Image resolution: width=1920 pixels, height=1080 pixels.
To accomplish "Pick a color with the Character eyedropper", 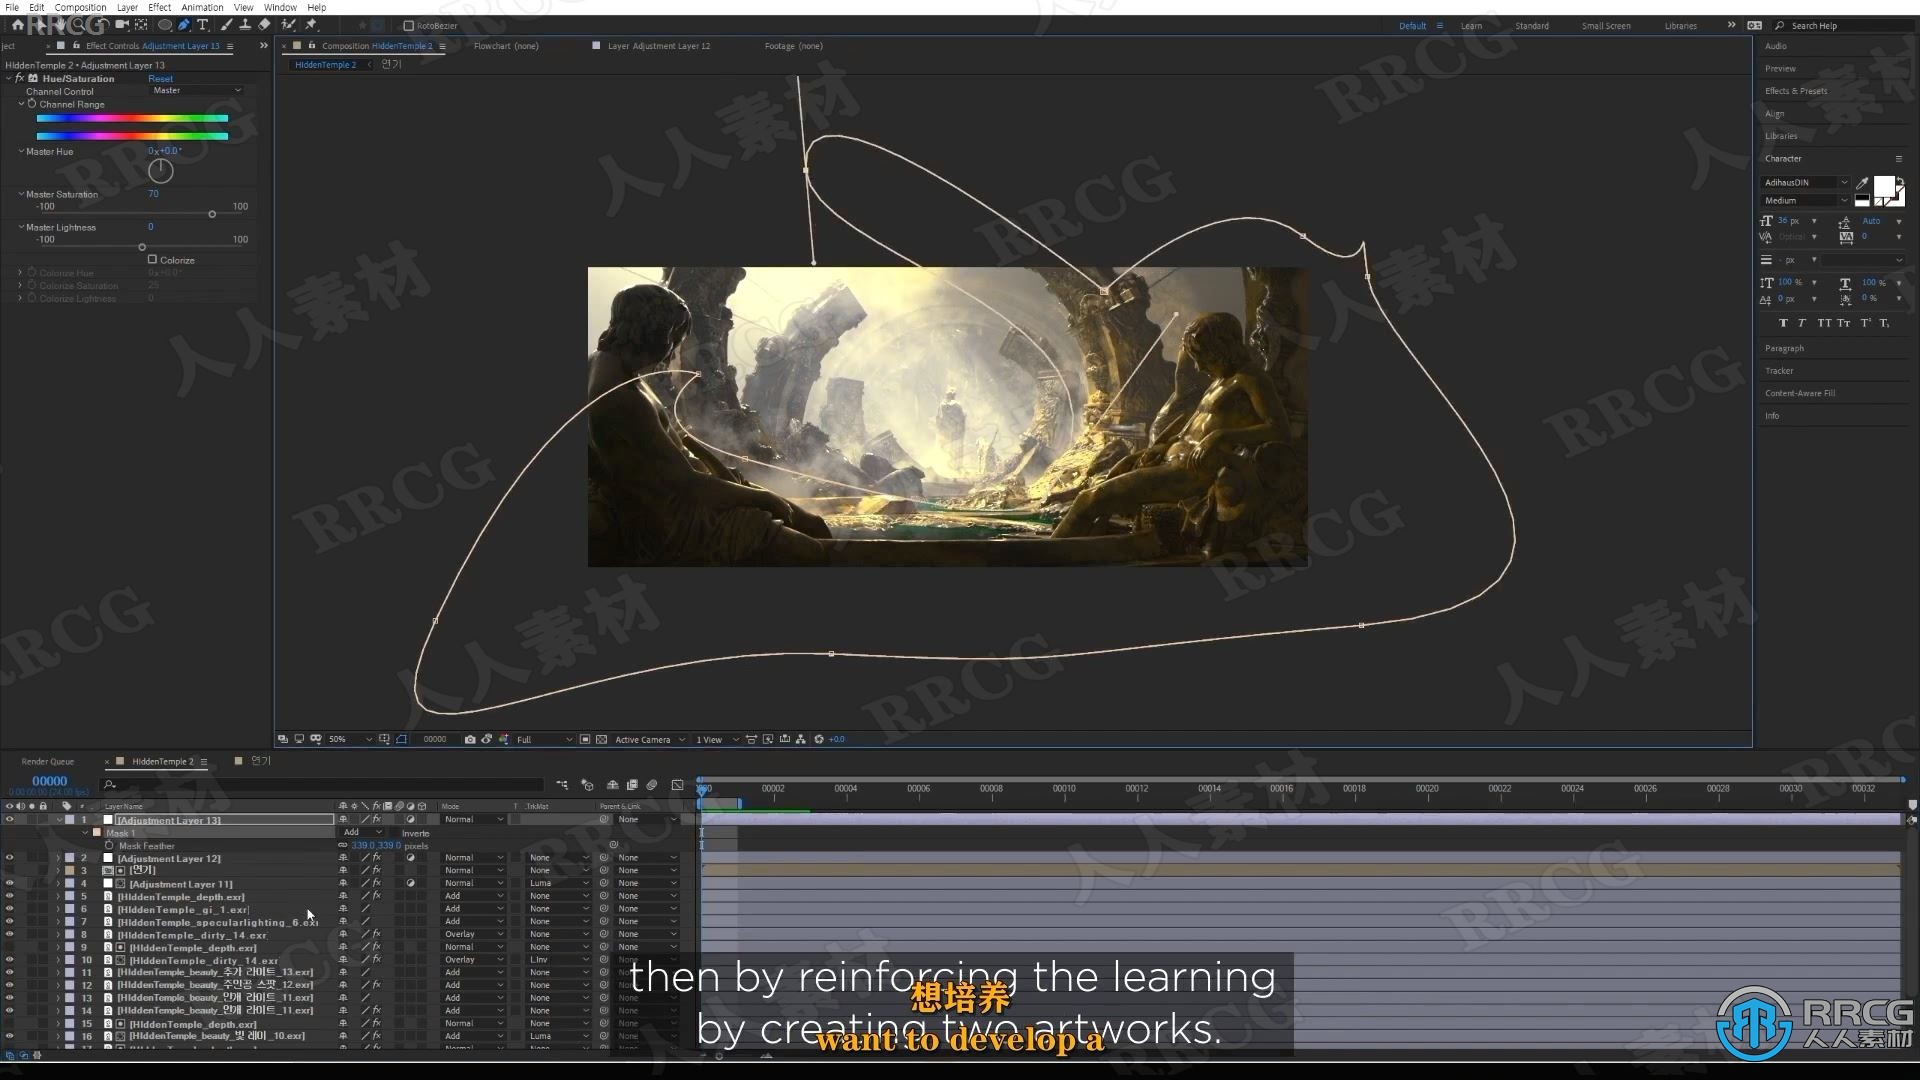I will click(1862, 183).
